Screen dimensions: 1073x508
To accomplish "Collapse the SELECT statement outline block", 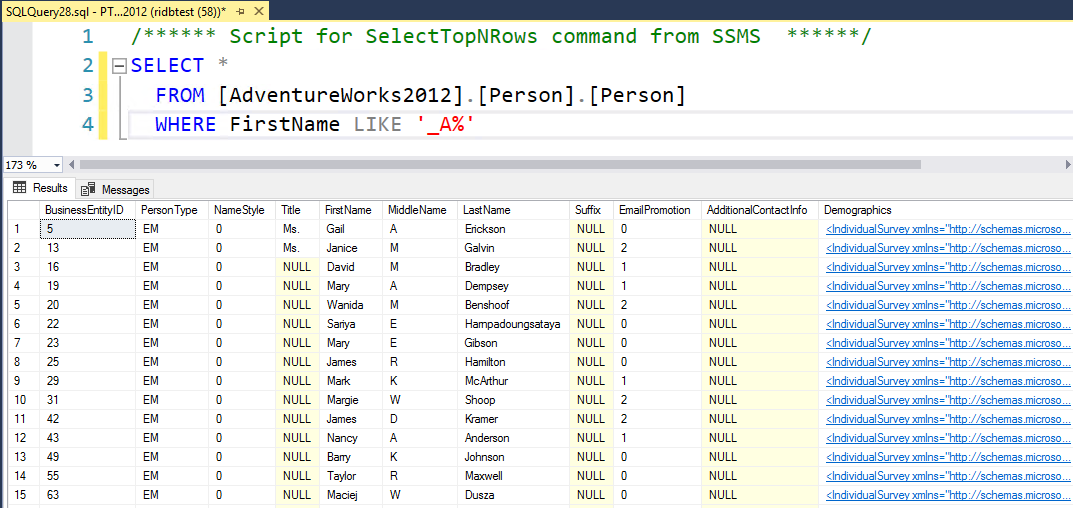I will [120, 66].
